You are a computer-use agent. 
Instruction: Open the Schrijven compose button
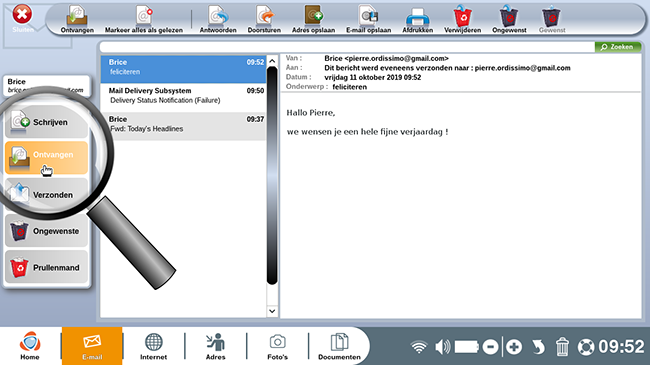point(46,122)
